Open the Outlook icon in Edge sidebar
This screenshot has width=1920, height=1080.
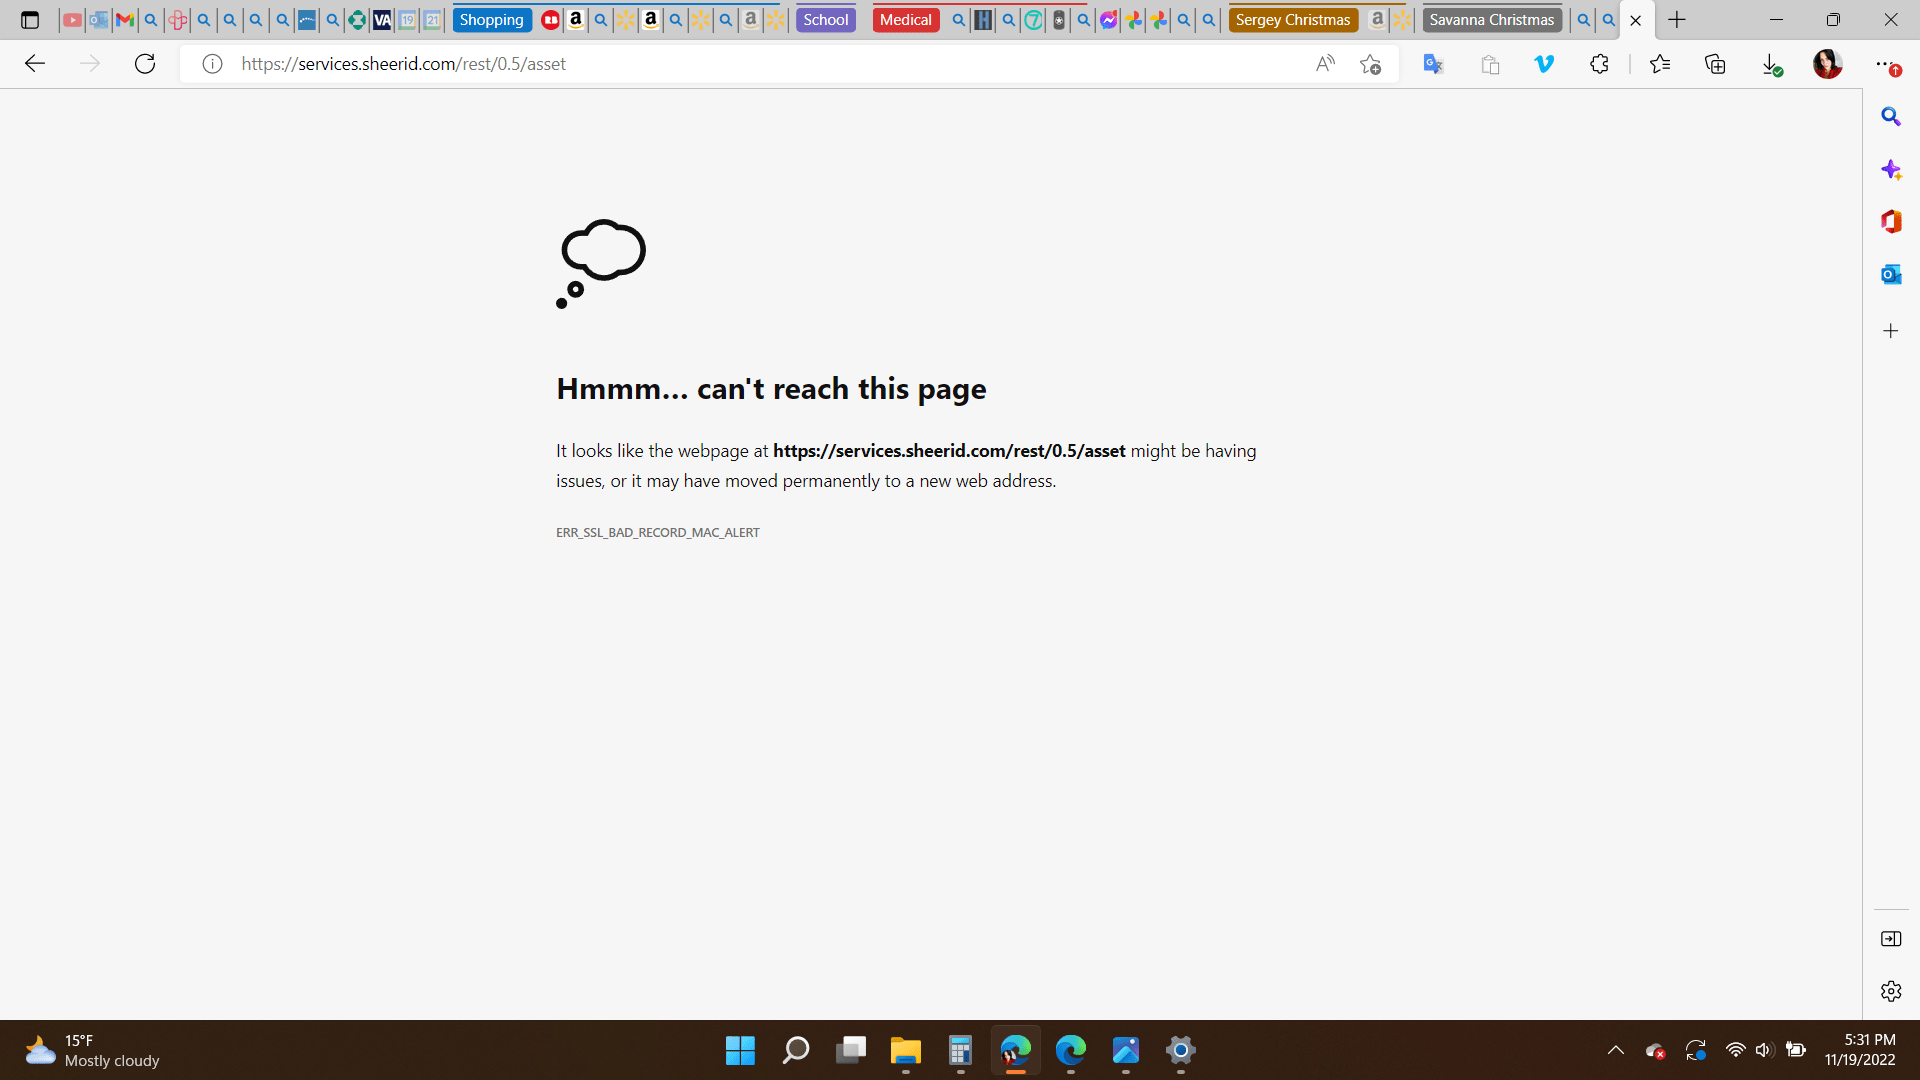[1890, 274]
